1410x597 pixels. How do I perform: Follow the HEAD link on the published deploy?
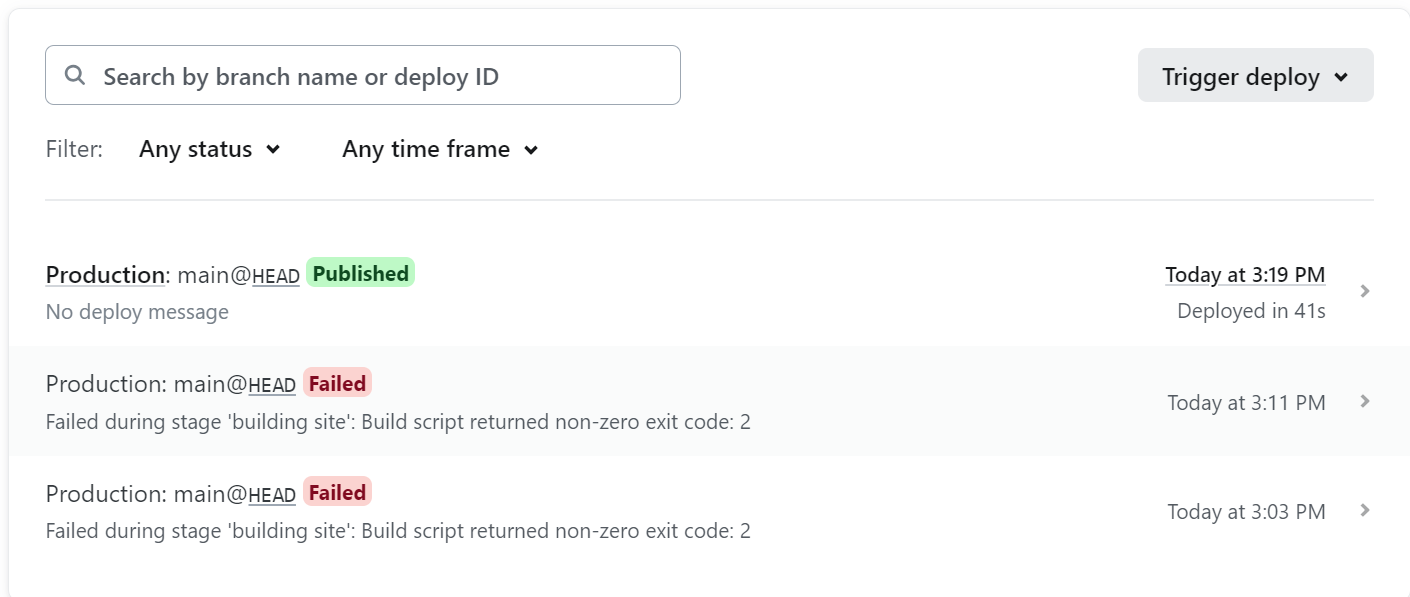[276, 276]
